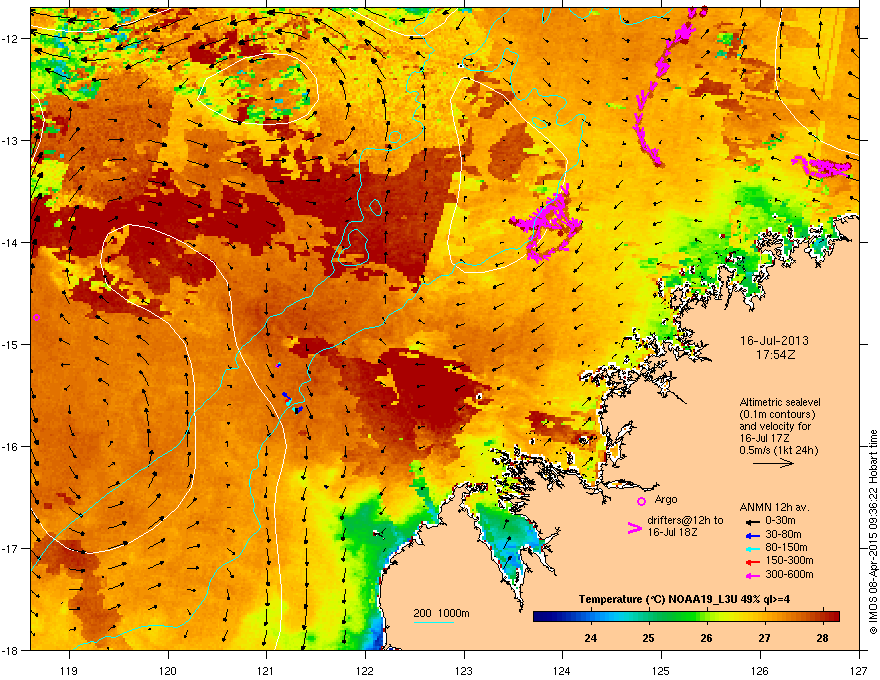Click longitude axis label "126"

pyautogui.click(x=760, y=671)
